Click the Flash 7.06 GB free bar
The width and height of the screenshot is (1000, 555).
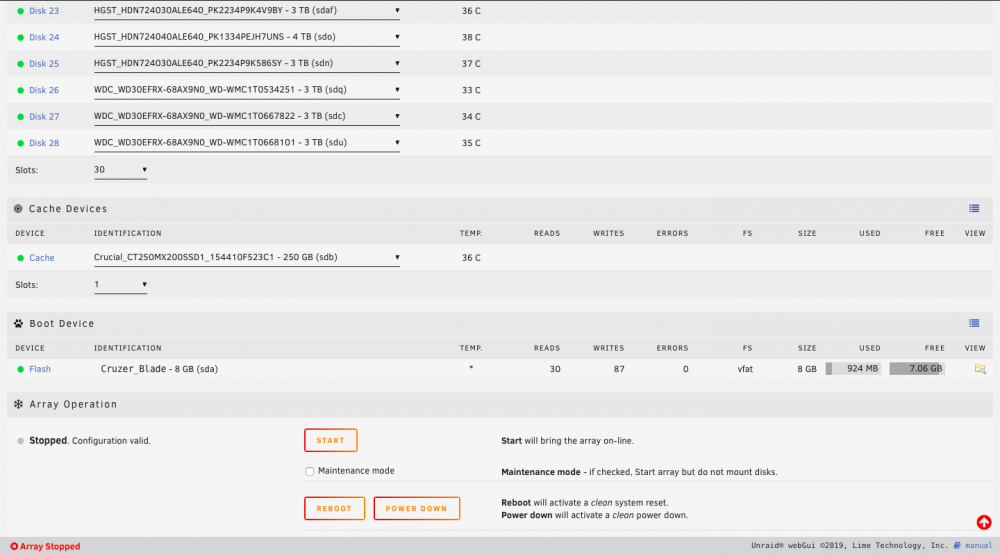click(916, 369)
